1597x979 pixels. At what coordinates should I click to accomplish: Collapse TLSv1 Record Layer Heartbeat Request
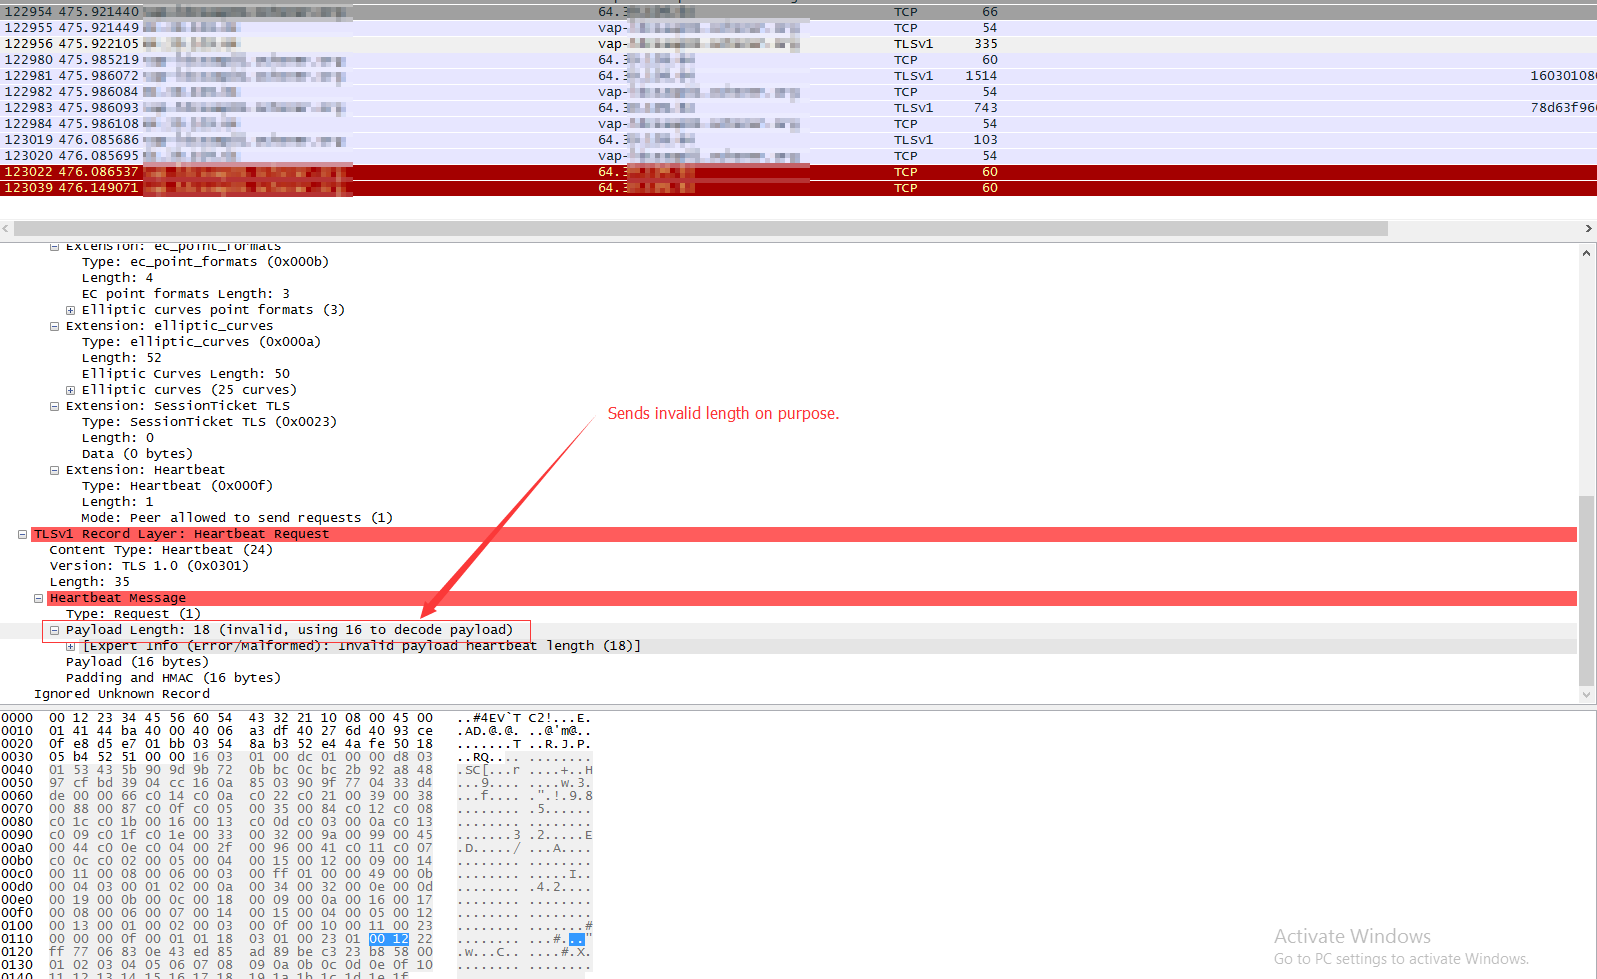22,534
